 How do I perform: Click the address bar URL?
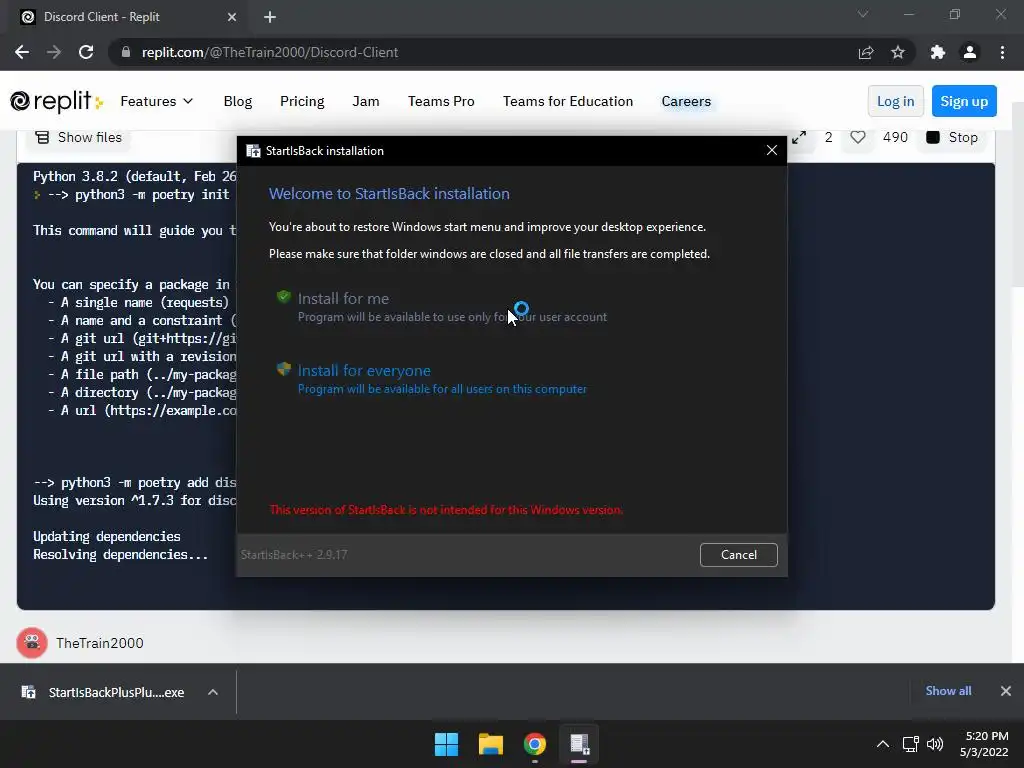(x=270, y=52)
